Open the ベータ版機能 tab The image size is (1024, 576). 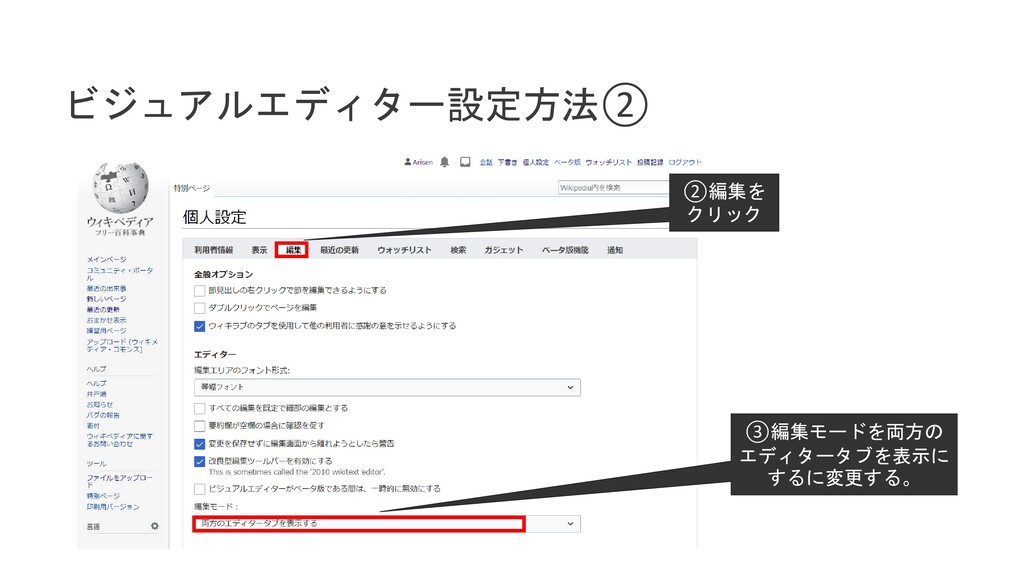tap(565, 250)
